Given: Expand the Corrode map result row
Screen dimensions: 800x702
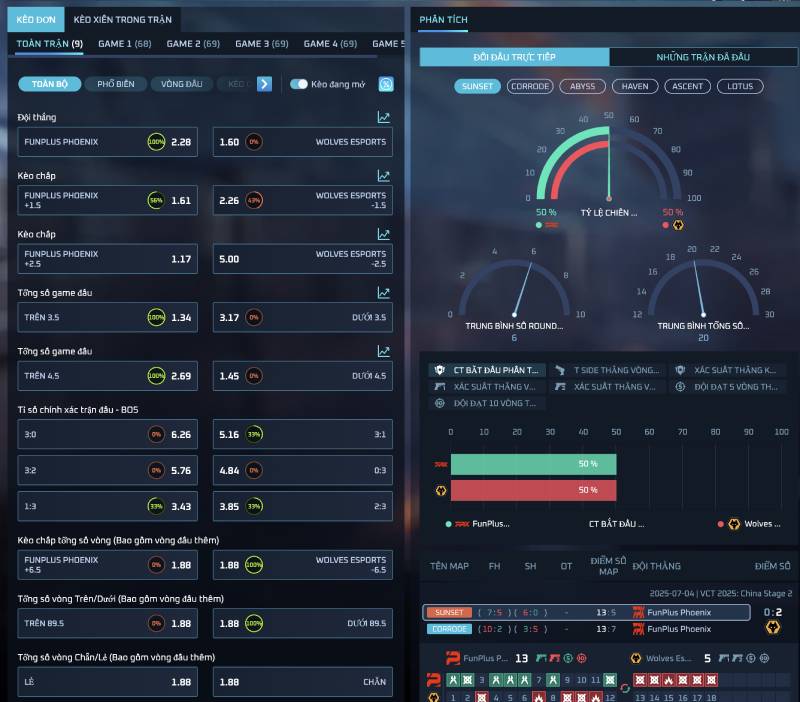Looking at the screenshot, I should (585, 629).
